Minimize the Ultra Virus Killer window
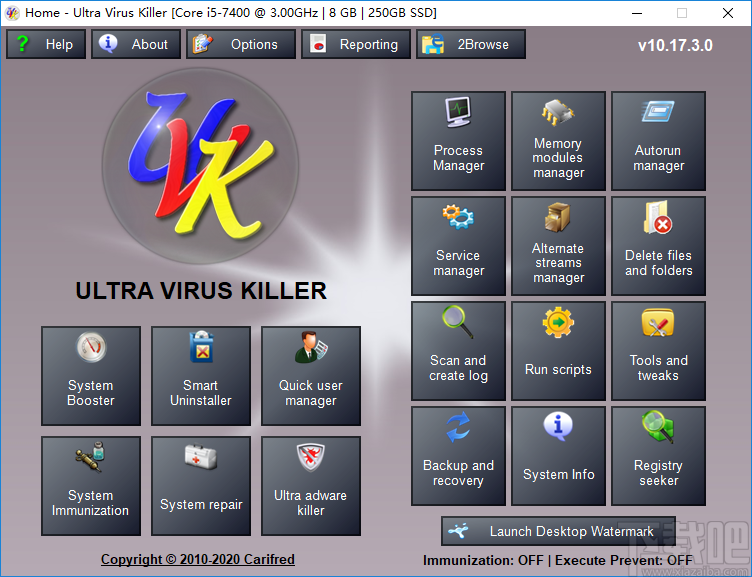752x577 pixels. 637,13
